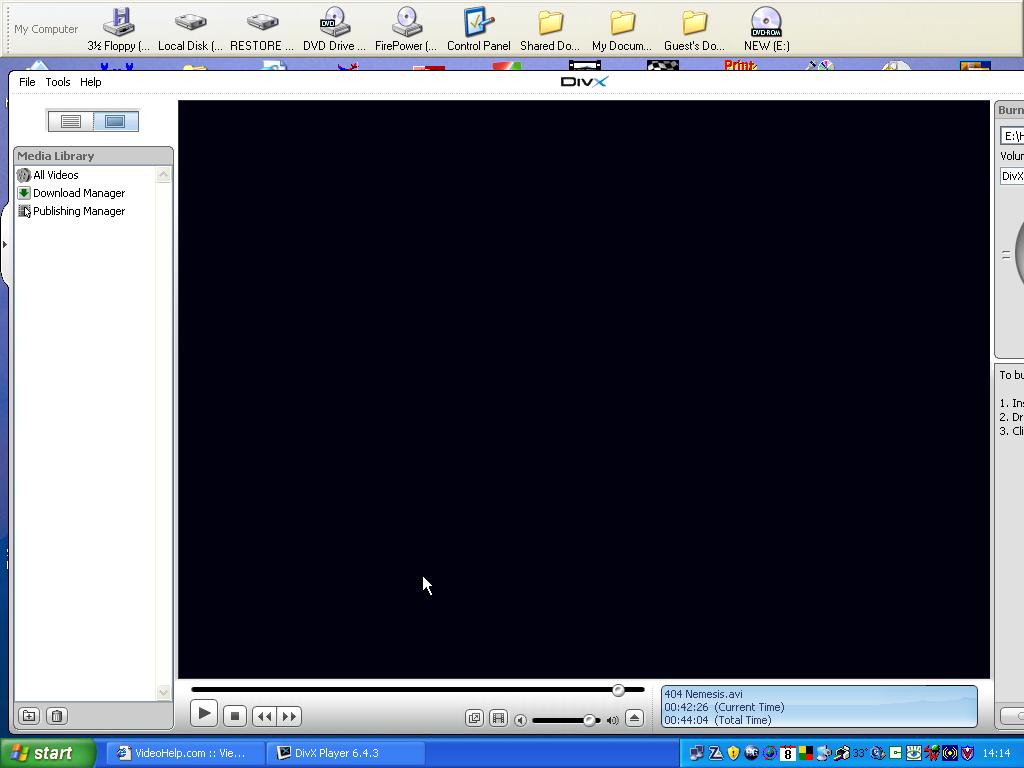Click the Media Library panel header

coord(93,156)
